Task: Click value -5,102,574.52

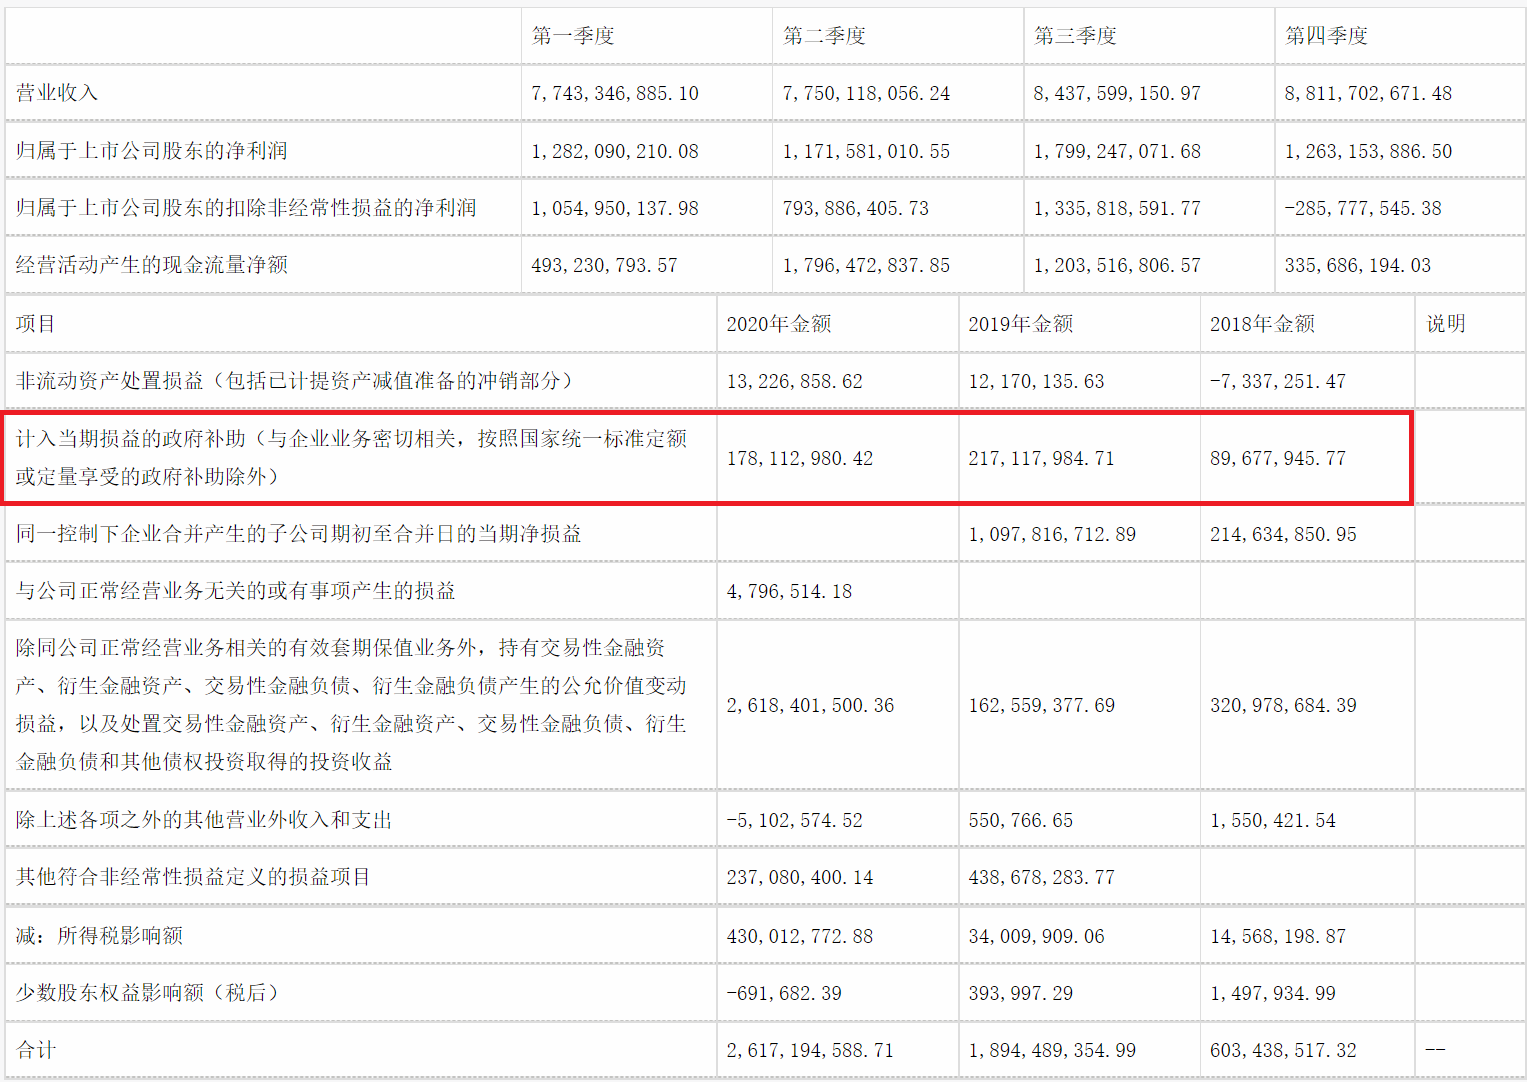Action: [x=795, y=820]
